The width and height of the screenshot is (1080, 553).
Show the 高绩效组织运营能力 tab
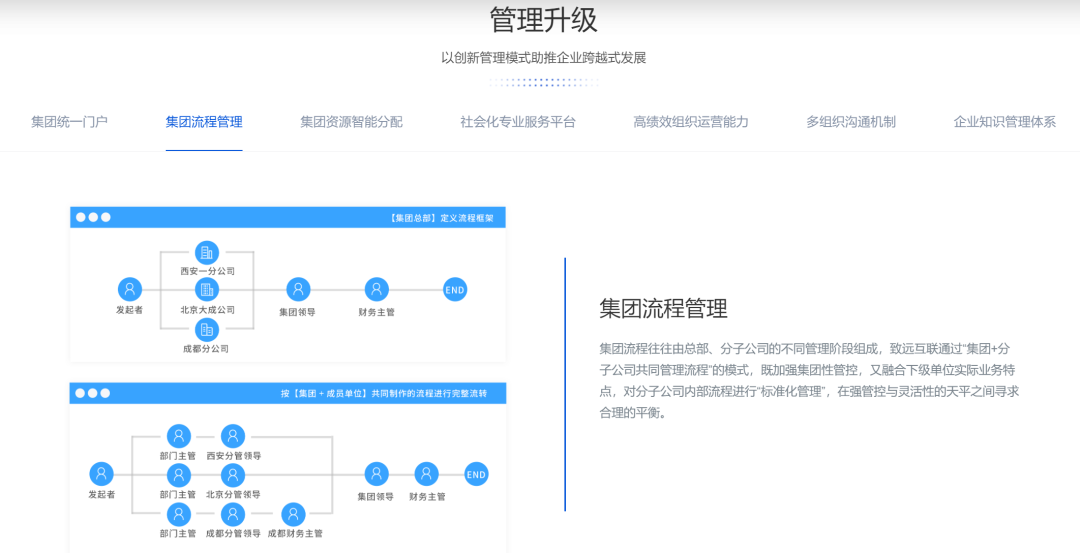tap(691, 123)
